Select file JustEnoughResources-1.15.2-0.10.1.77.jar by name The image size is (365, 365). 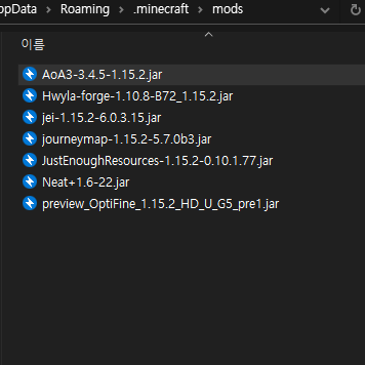157,161
